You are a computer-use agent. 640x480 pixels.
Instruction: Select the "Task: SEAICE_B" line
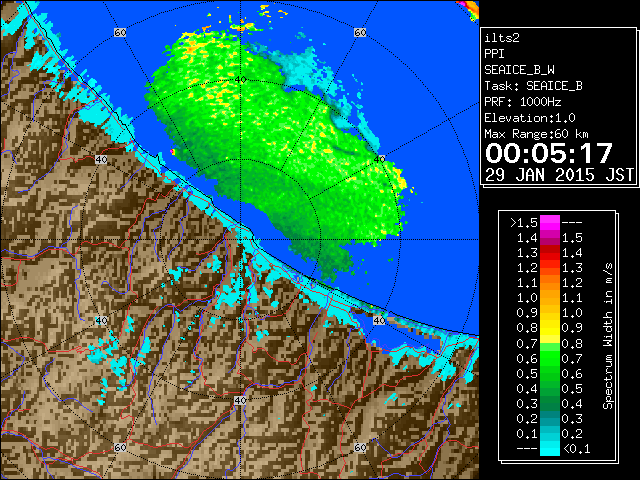[x=533, y=86]
